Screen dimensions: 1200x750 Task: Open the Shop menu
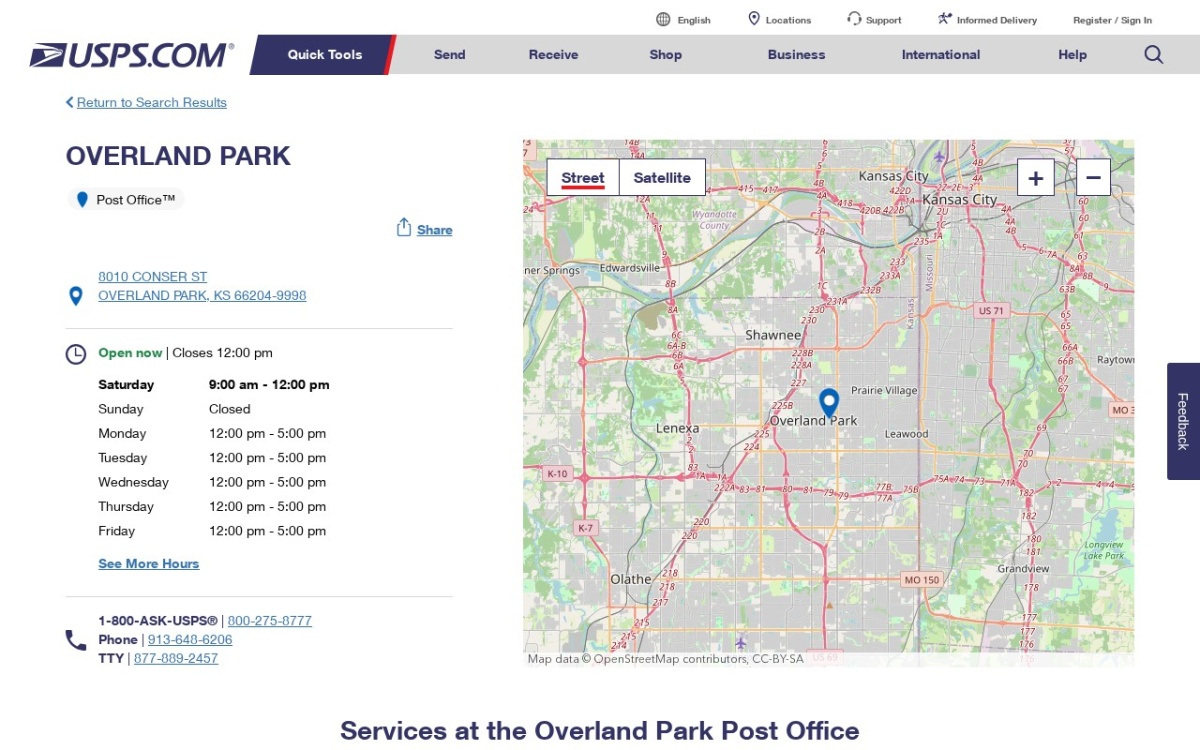tap(665, 55)
